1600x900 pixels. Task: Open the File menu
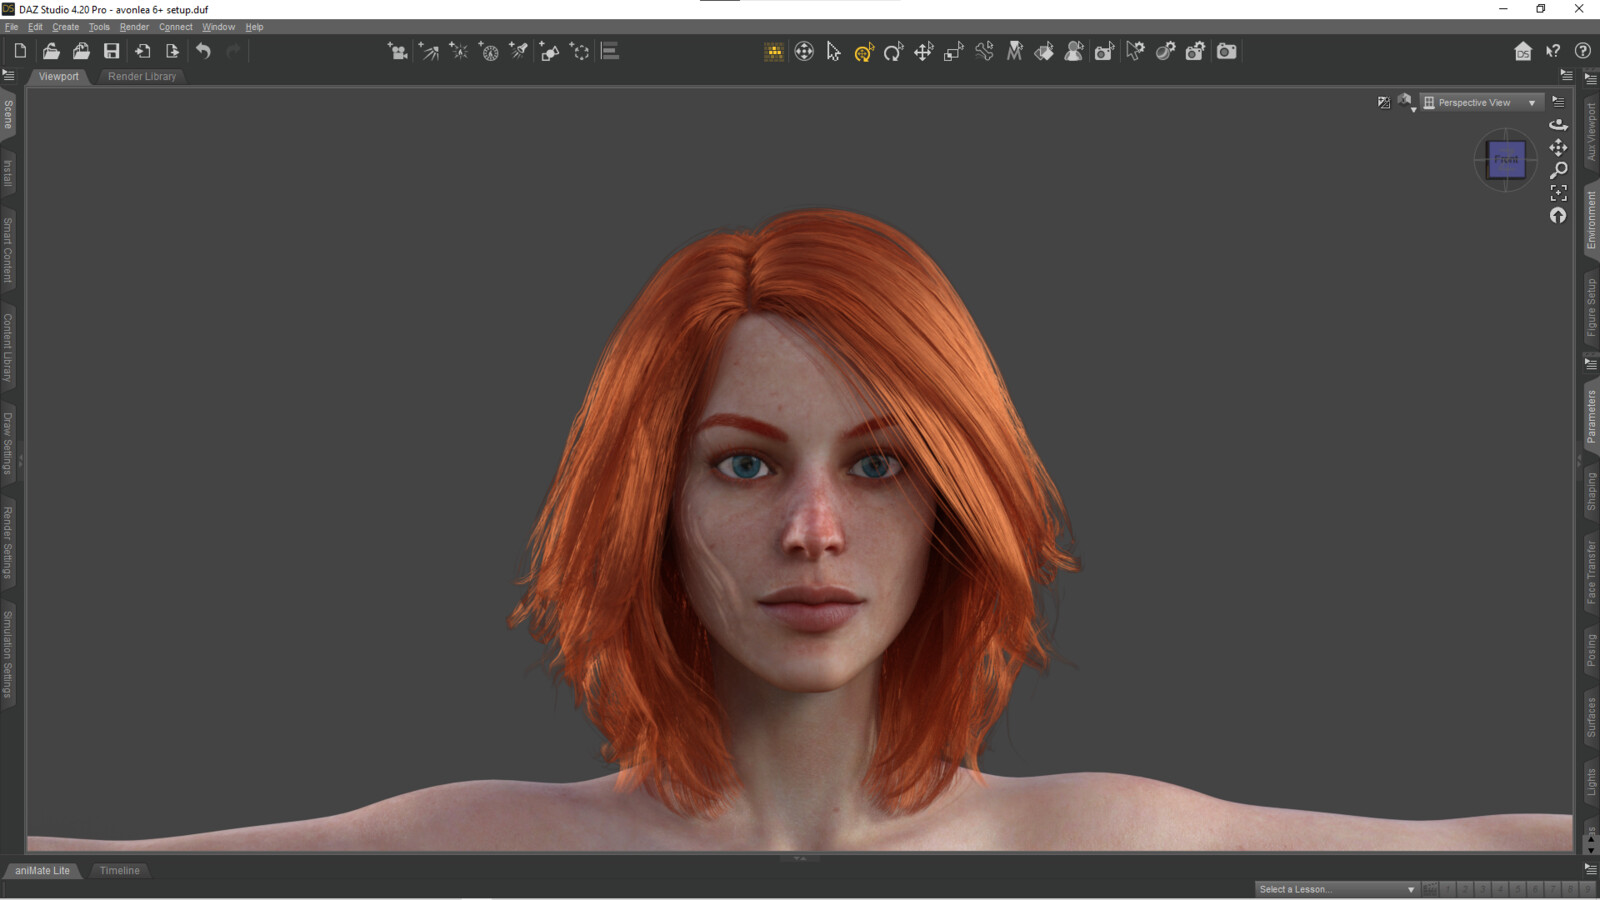click(12, 27)
